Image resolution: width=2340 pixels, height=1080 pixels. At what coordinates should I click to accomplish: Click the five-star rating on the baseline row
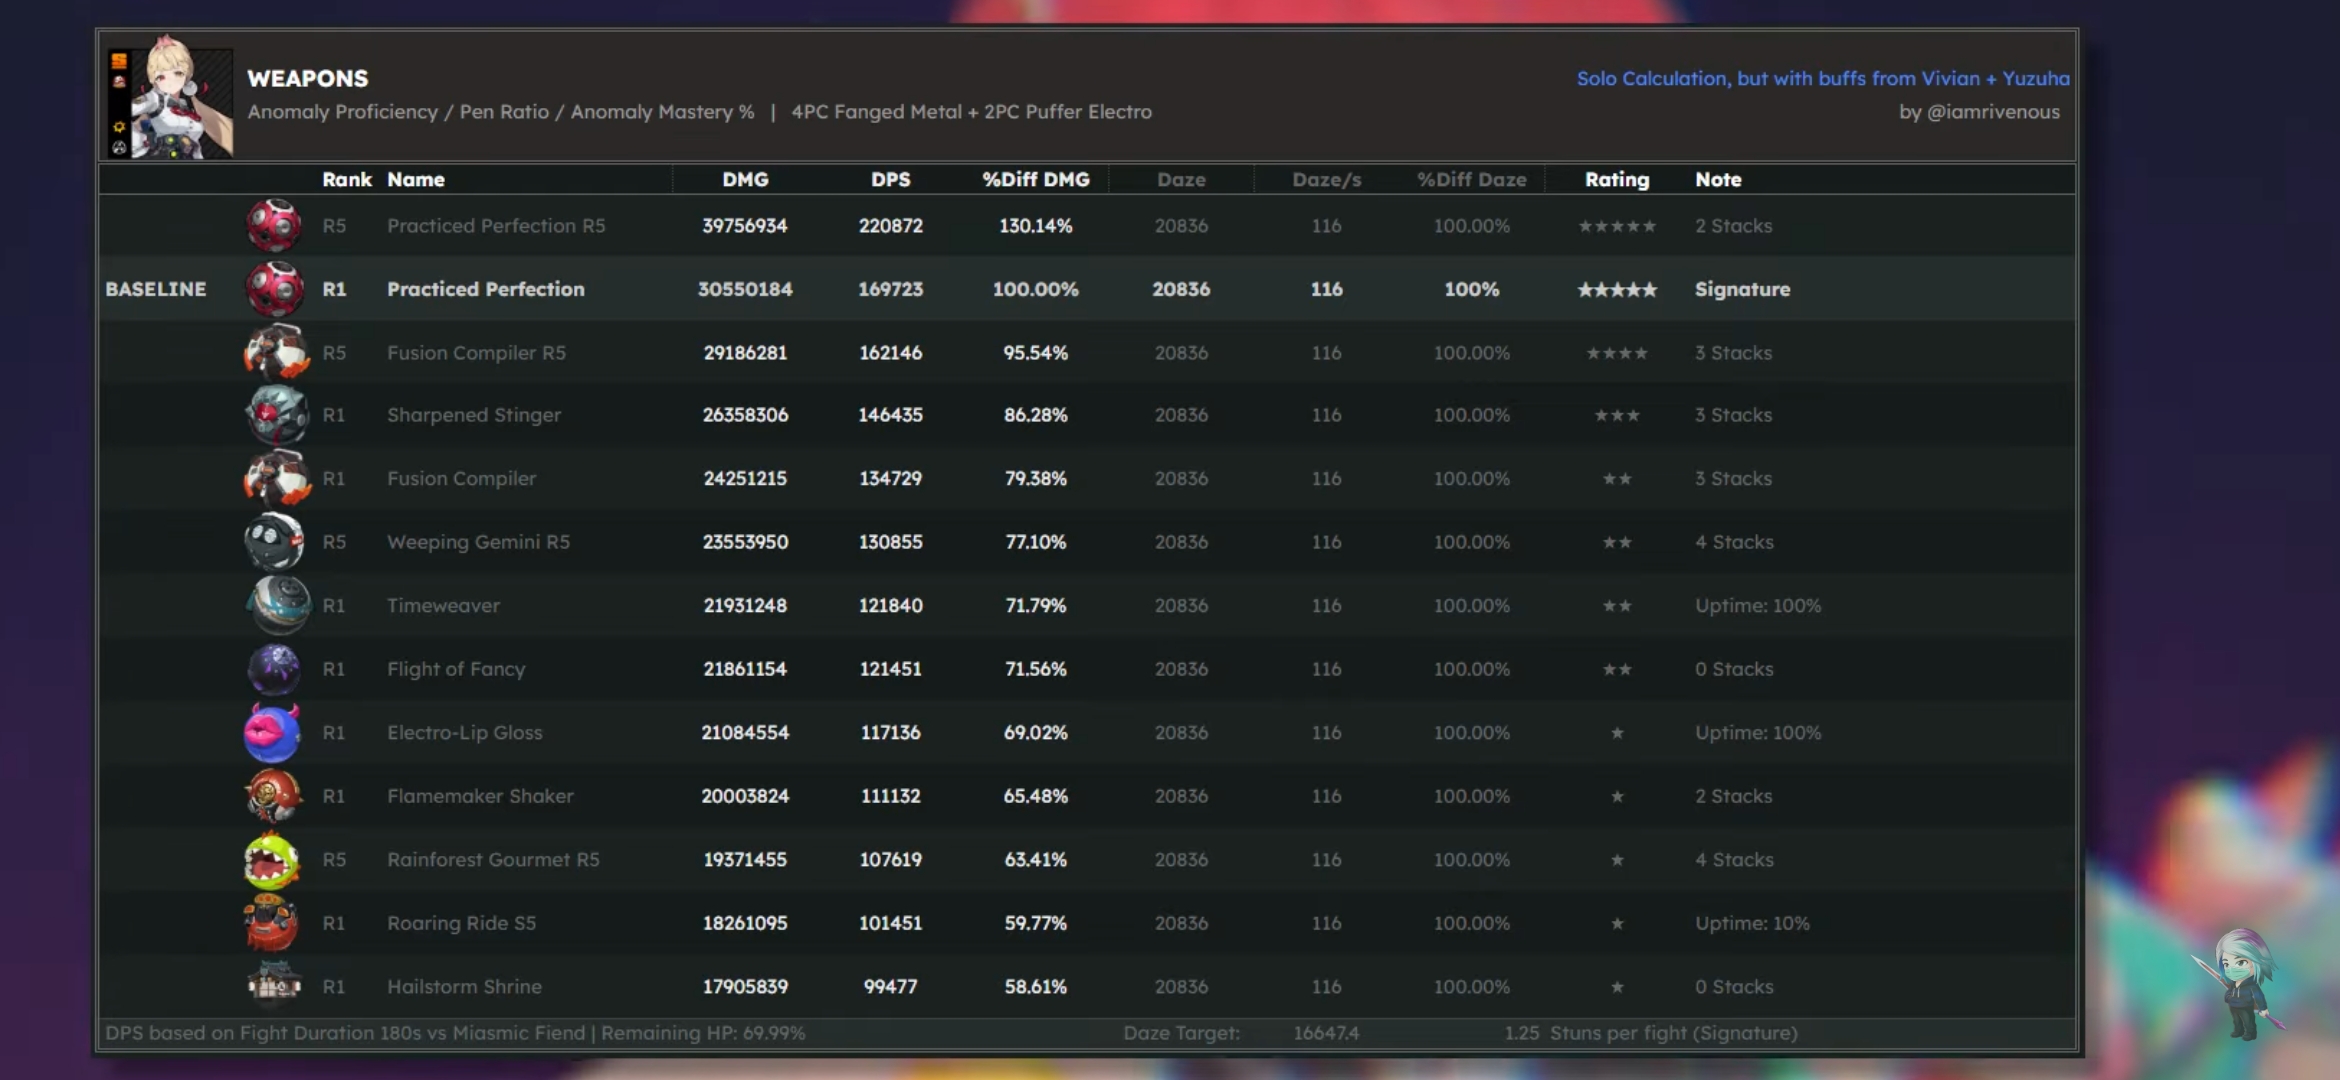[x=1616, y=290]
